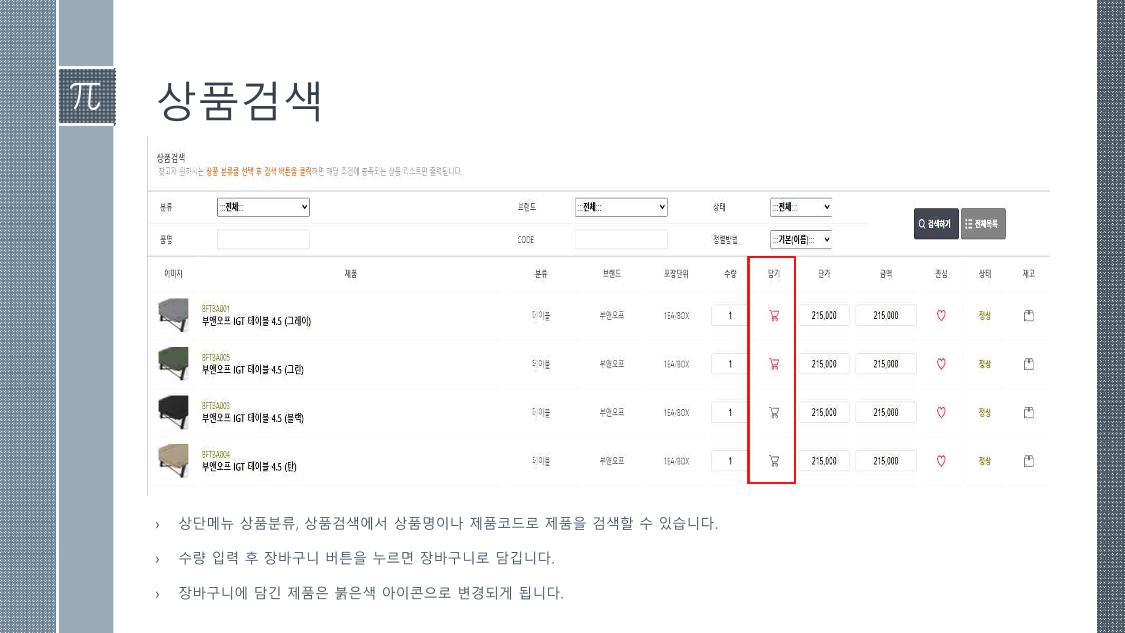1125x633 pixels.
Task: Click the 검색하기 search button
Action: [936, 224]
